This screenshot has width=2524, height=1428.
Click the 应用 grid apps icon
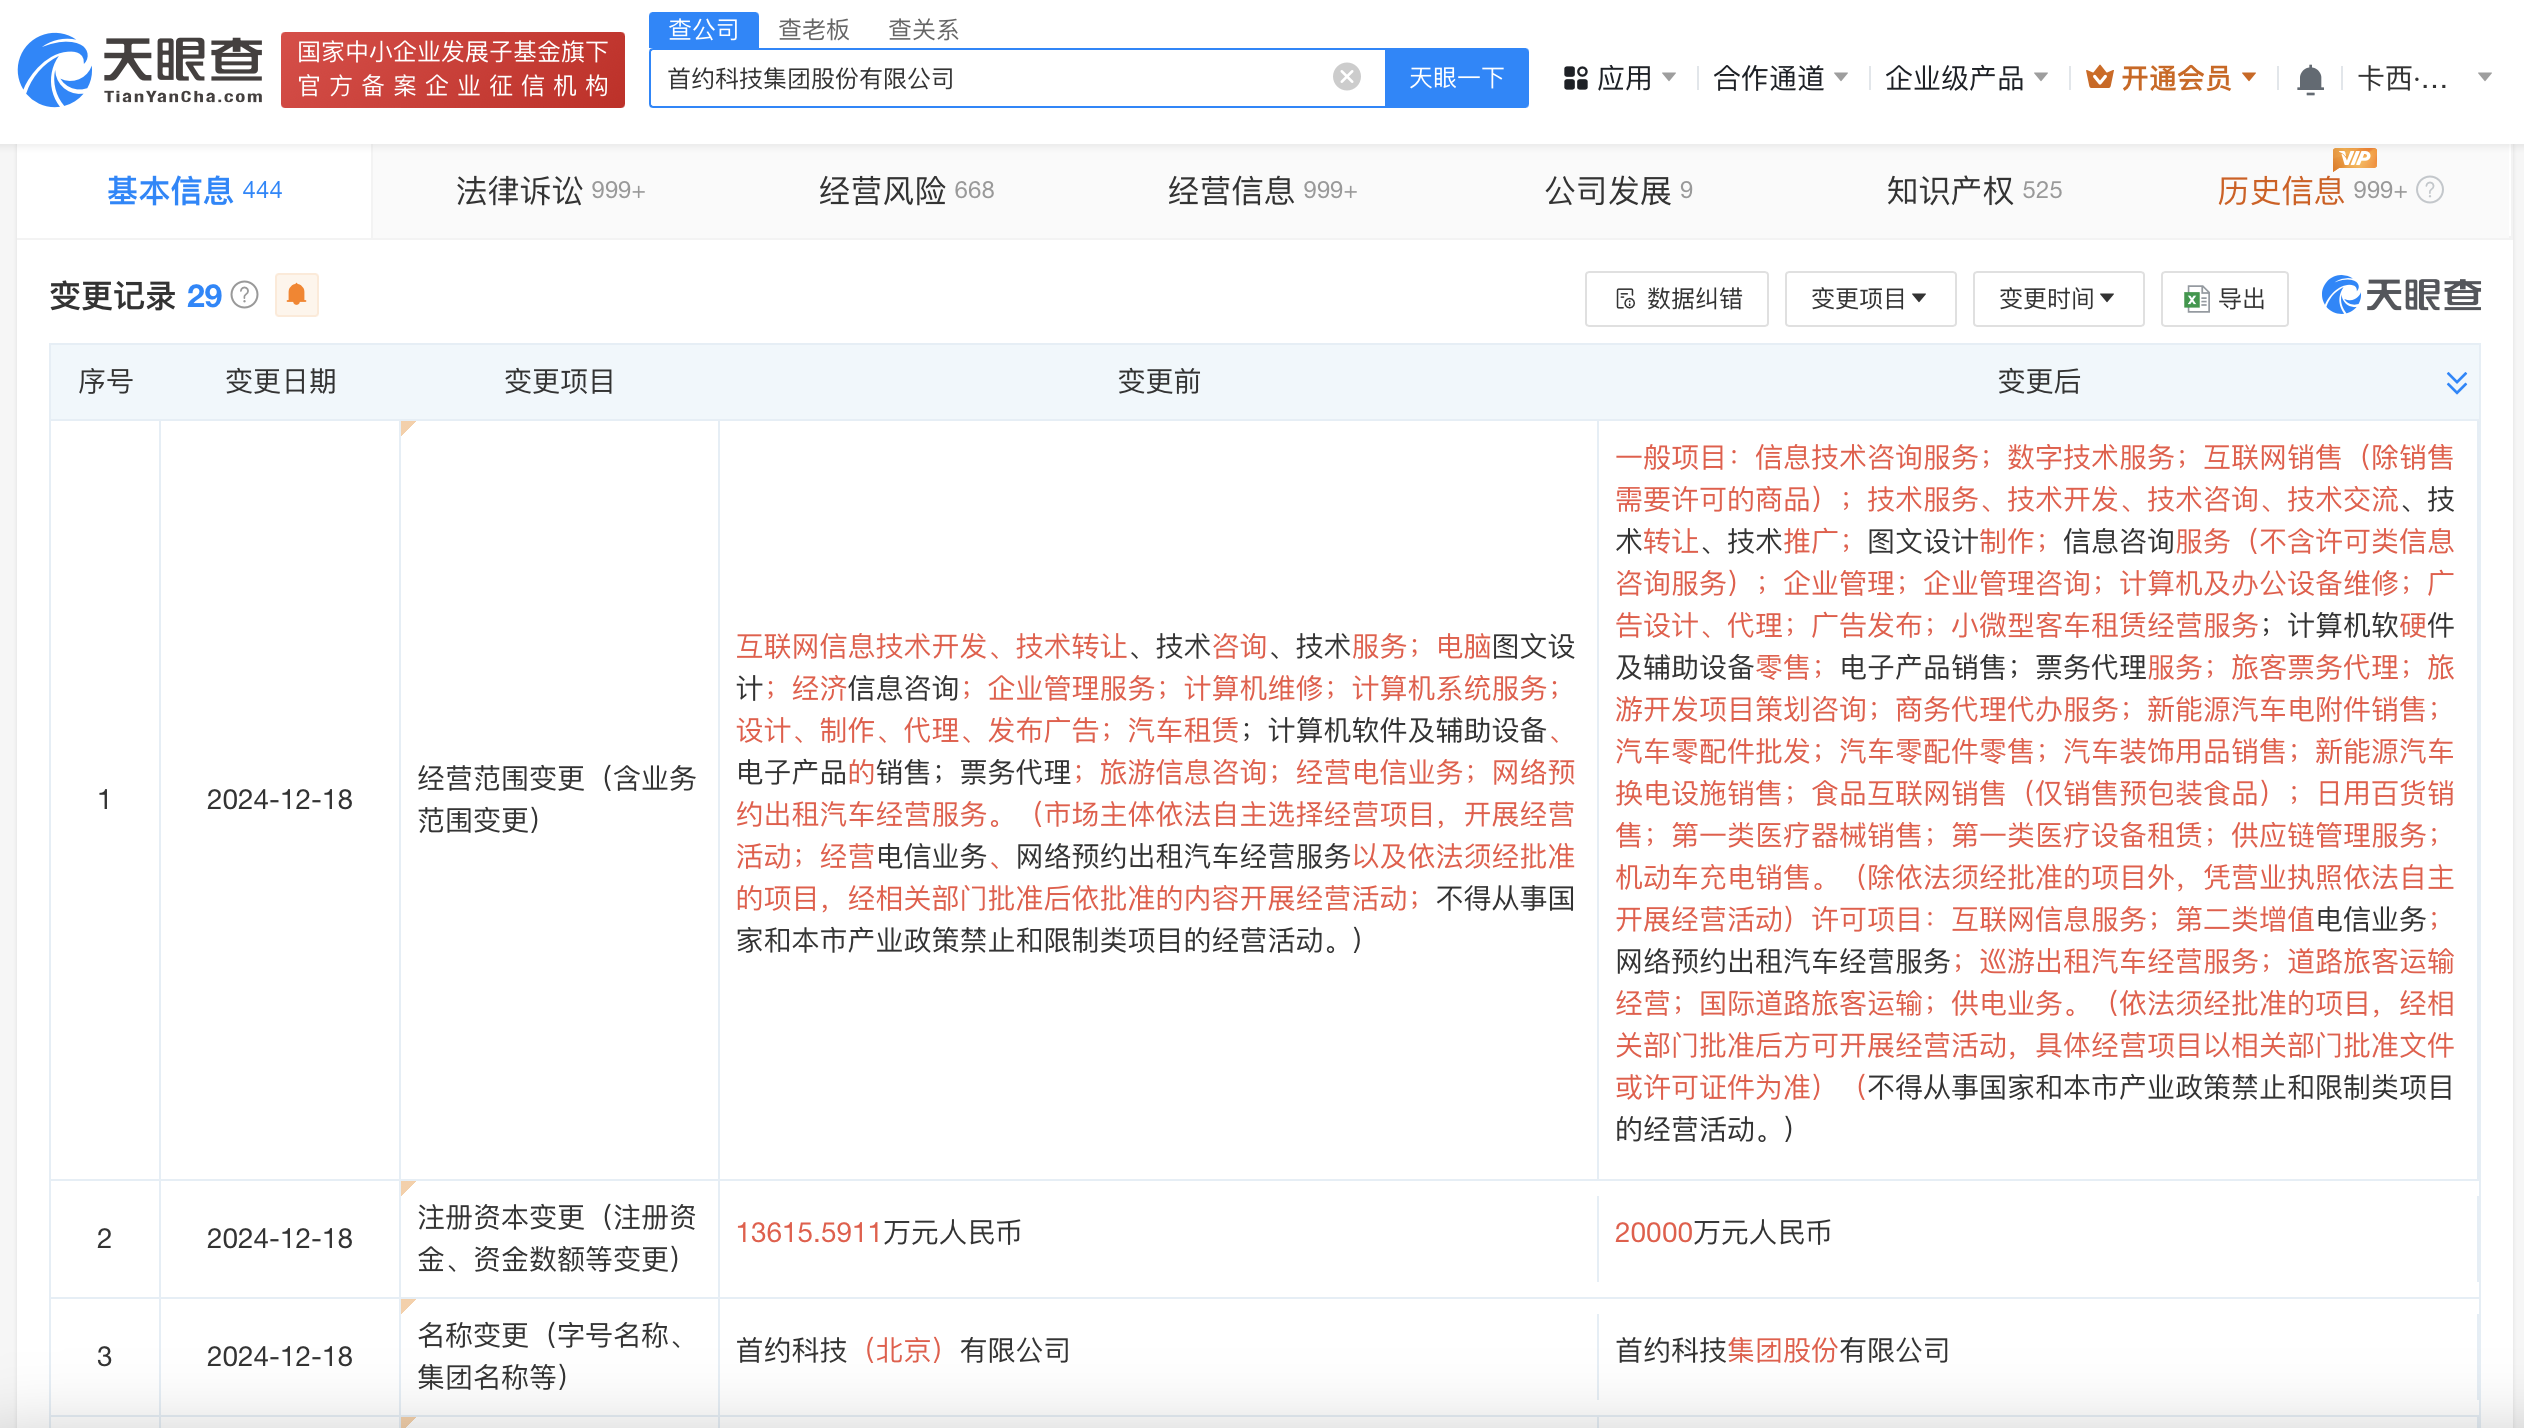(x=1576, y=78)
